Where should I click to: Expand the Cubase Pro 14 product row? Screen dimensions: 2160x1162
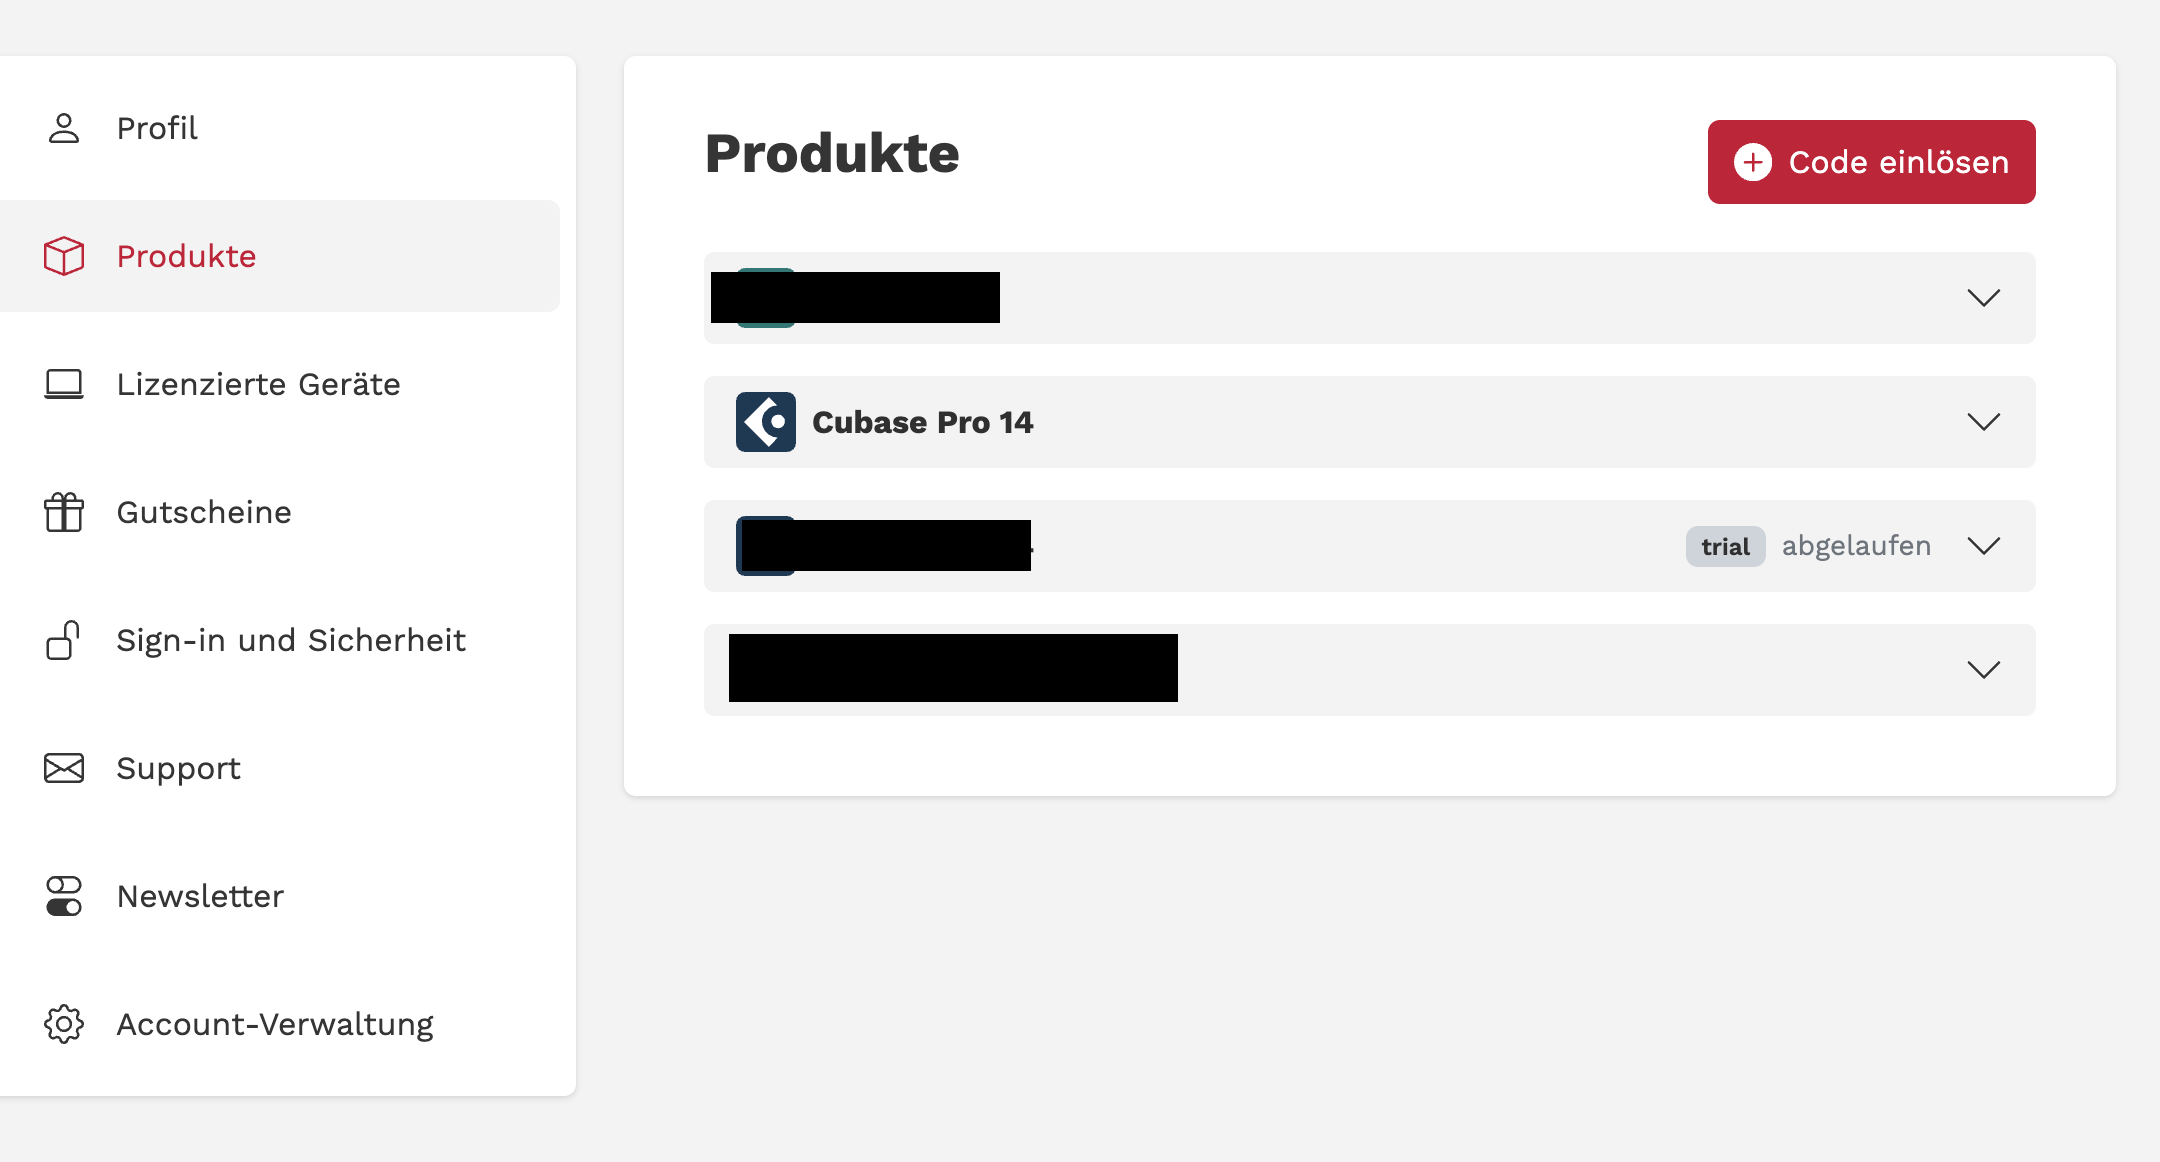[x=1985, y=422]
